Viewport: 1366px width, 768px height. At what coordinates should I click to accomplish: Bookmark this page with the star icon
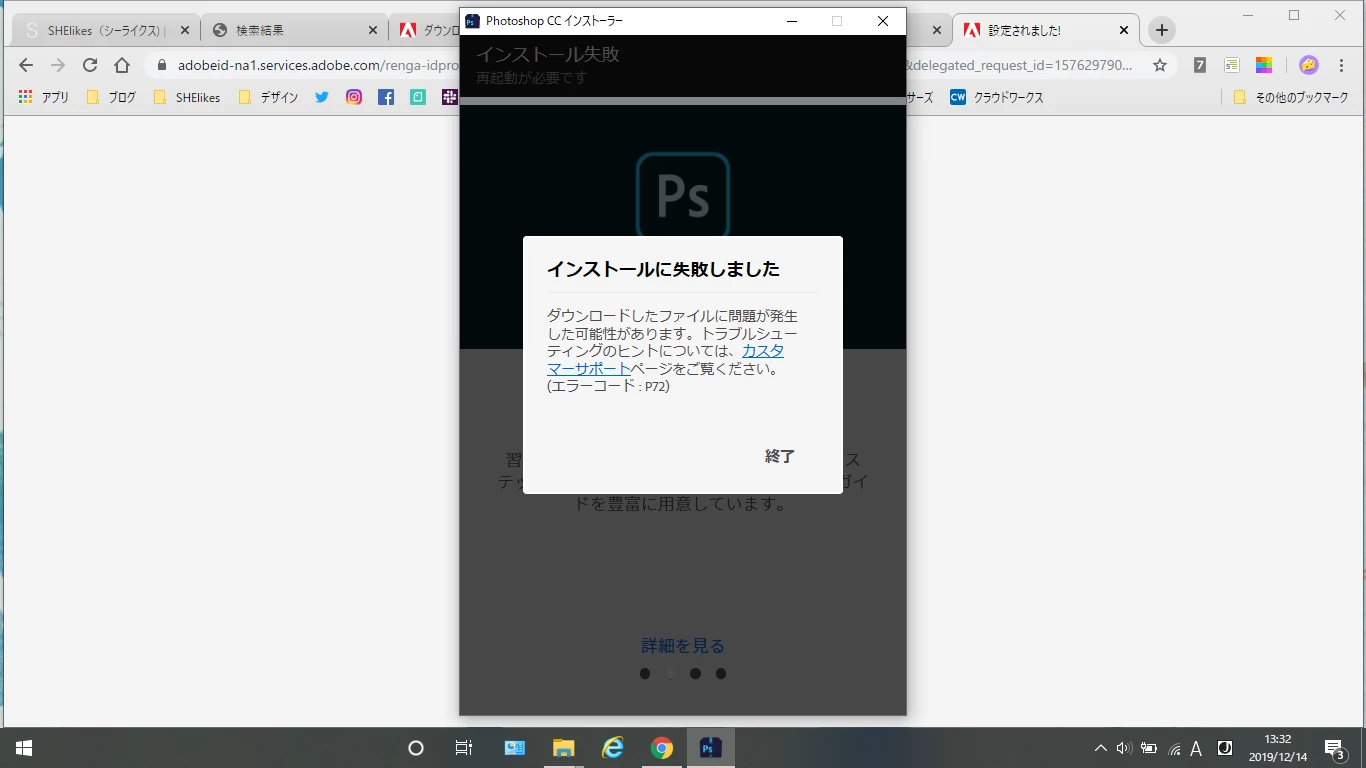click(x=1160, y=65)
